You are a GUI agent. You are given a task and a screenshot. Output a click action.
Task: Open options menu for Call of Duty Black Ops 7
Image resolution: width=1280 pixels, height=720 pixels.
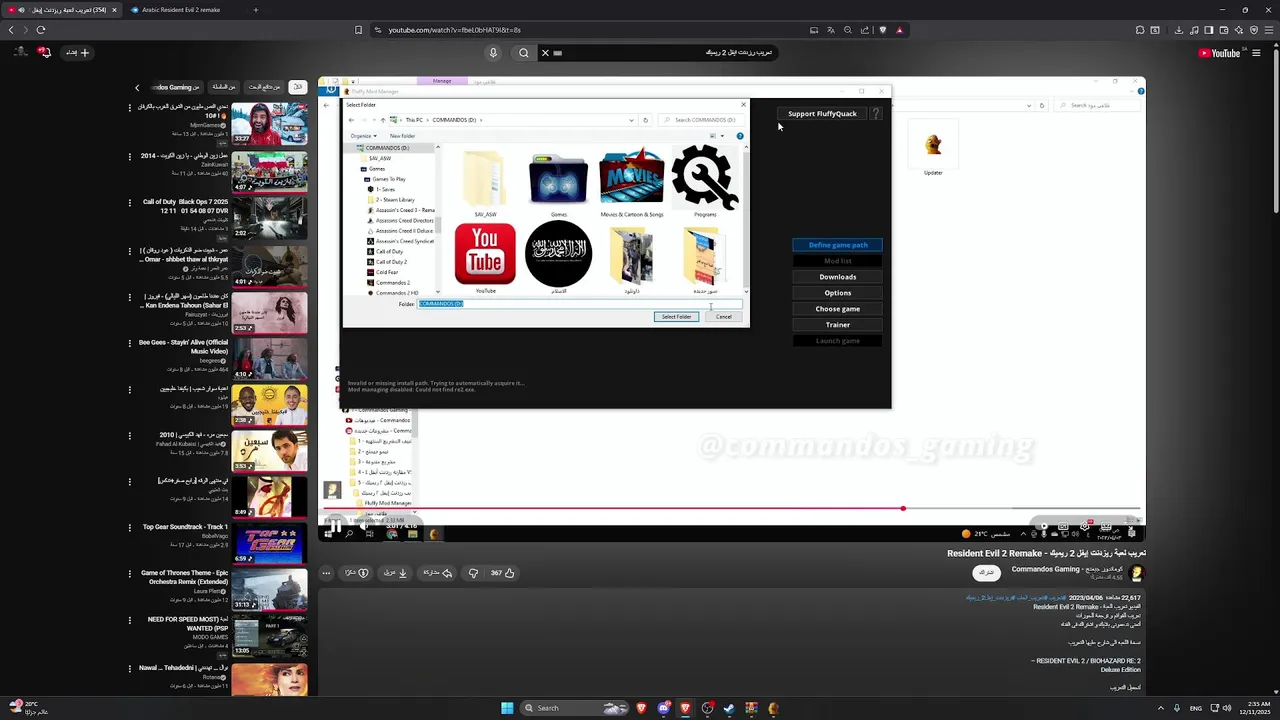click(129, 203)
